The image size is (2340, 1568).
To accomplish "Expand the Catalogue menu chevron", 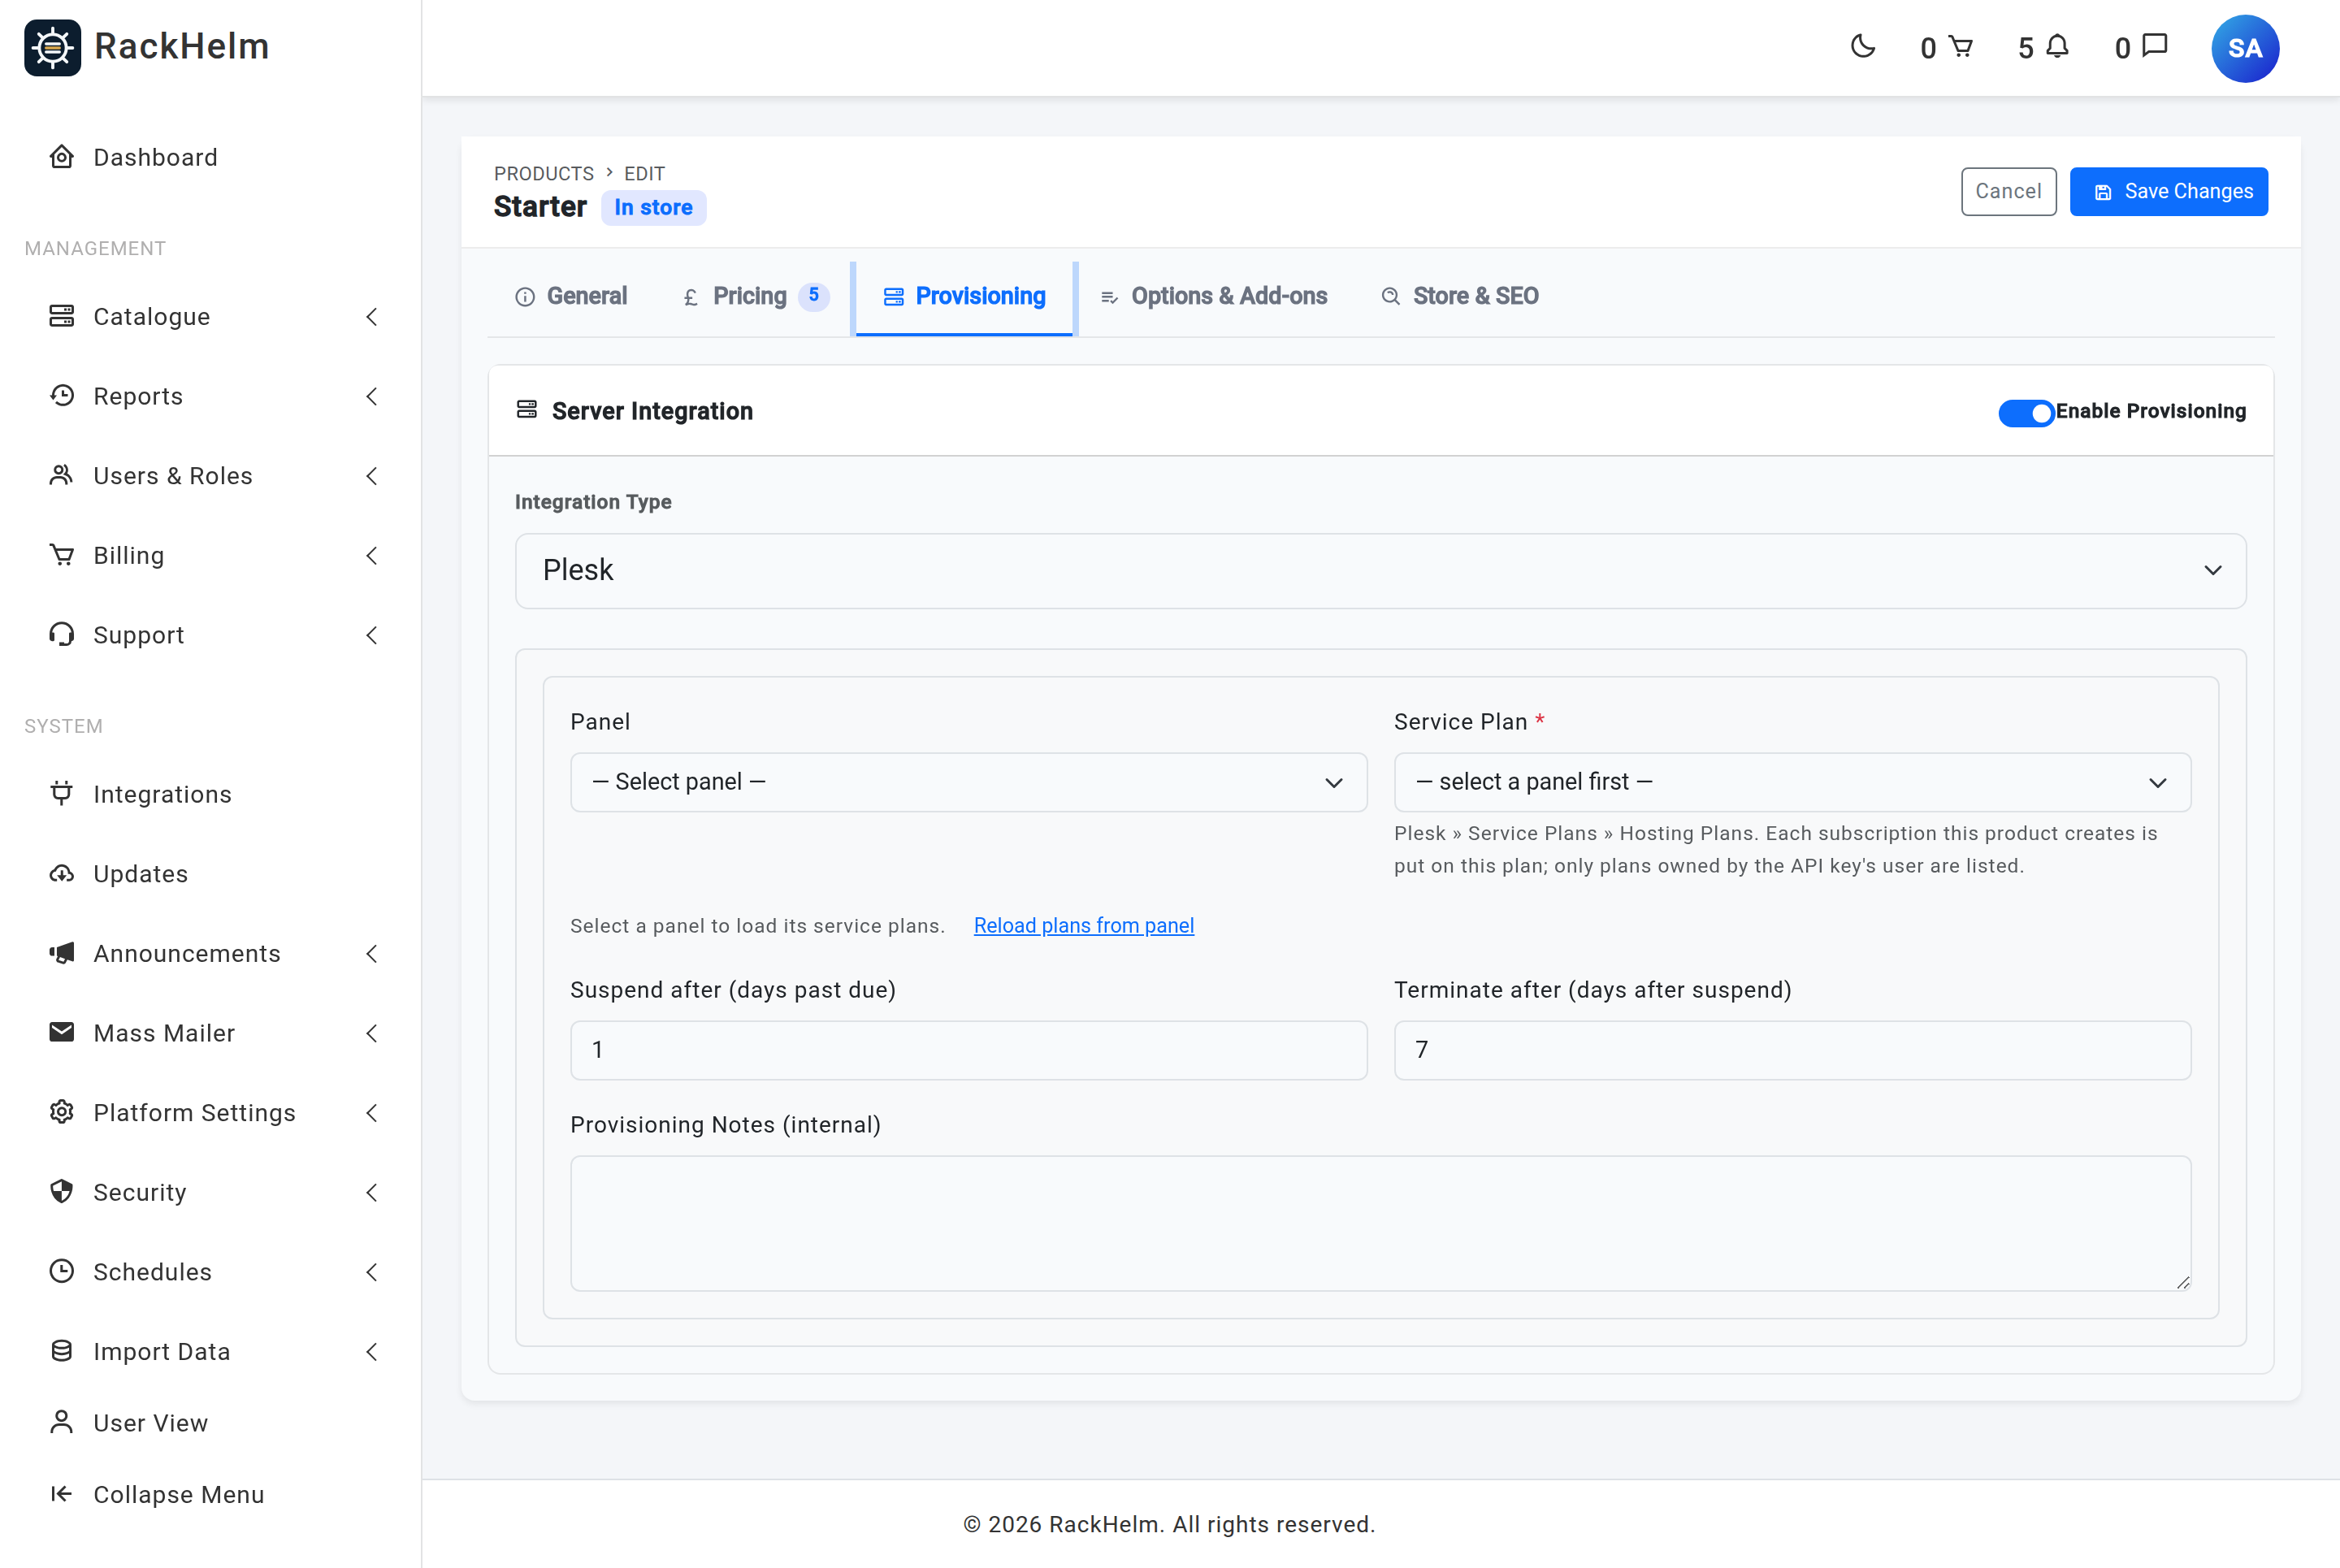I will coord(372,317).
